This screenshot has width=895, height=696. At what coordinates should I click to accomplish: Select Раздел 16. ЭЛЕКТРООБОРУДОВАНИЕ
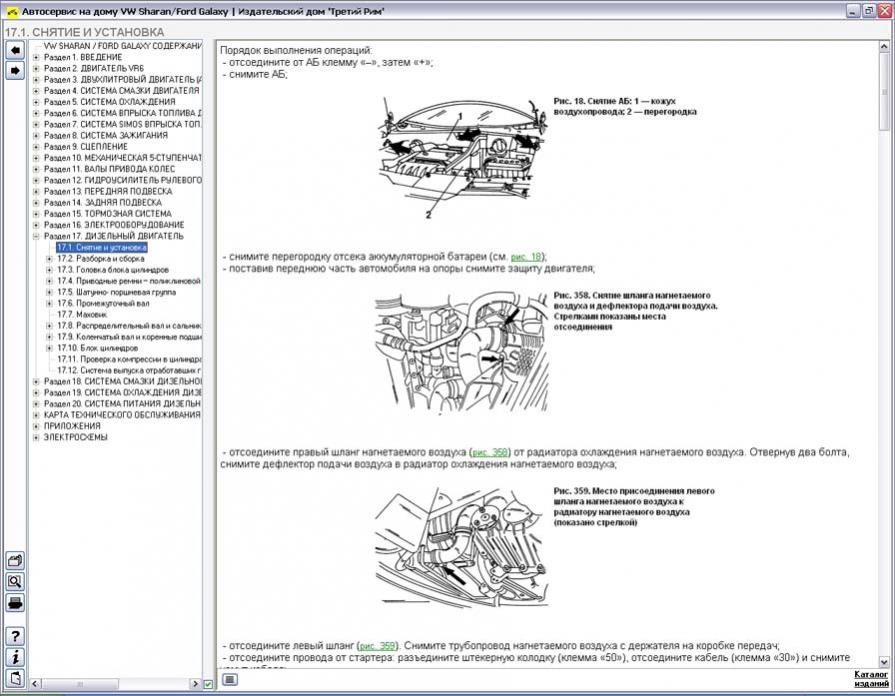114,225
